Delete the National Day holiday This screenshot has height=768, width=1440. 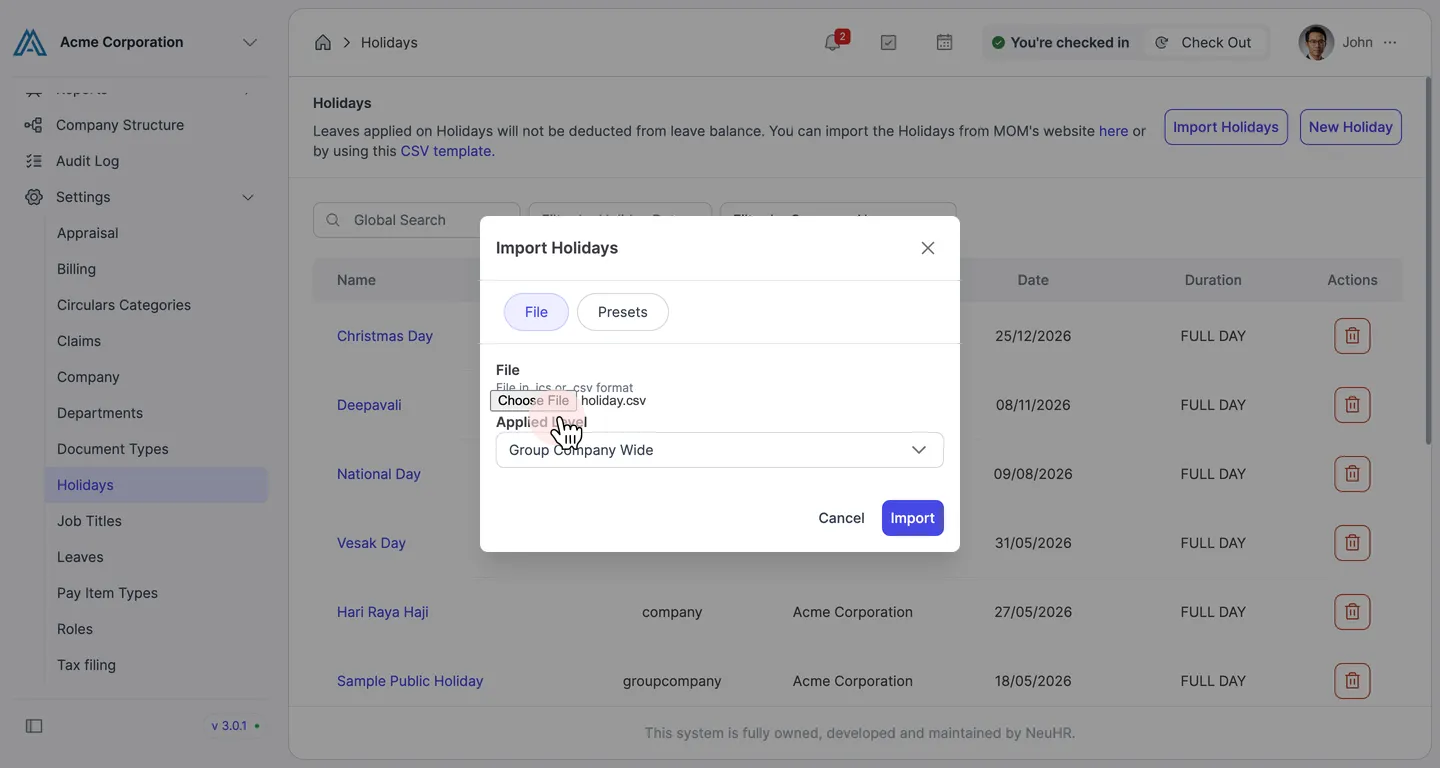pyautogui.click(x=1352, y=474)
